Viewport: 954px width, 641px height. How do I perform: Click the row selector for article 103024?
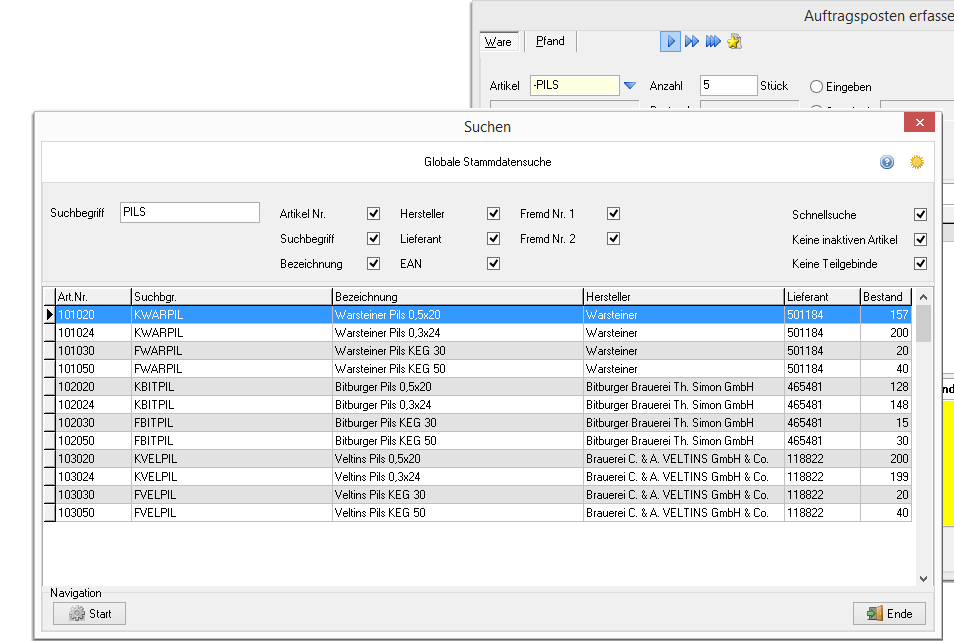(x=49, y=477)
